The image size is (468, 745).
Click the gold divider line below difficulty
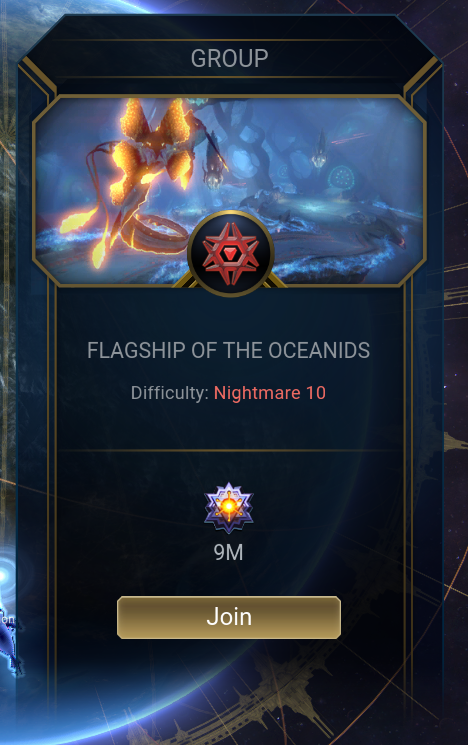(x=229, y=450)
